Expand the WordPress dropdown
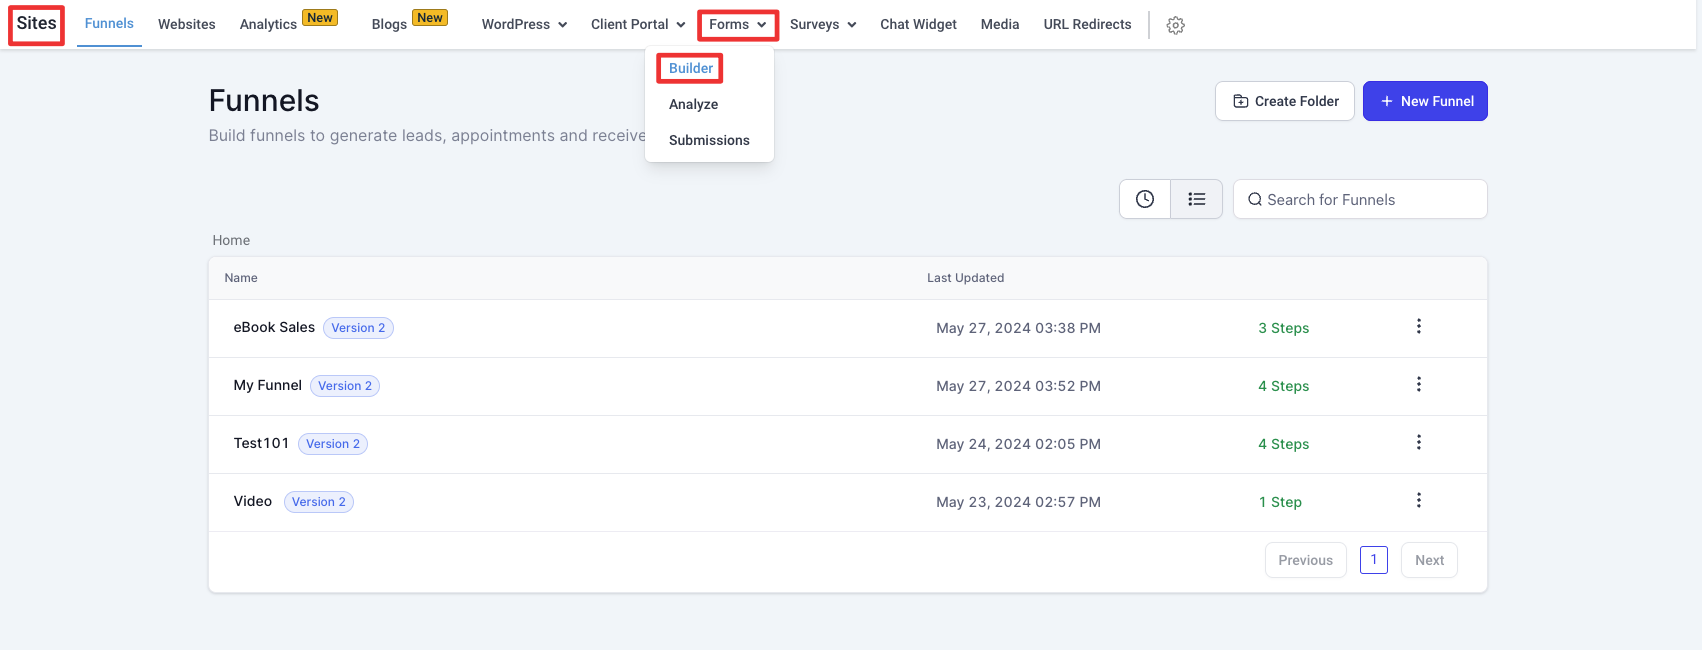This screenshot has height=650, width=1702. point(524,24)
